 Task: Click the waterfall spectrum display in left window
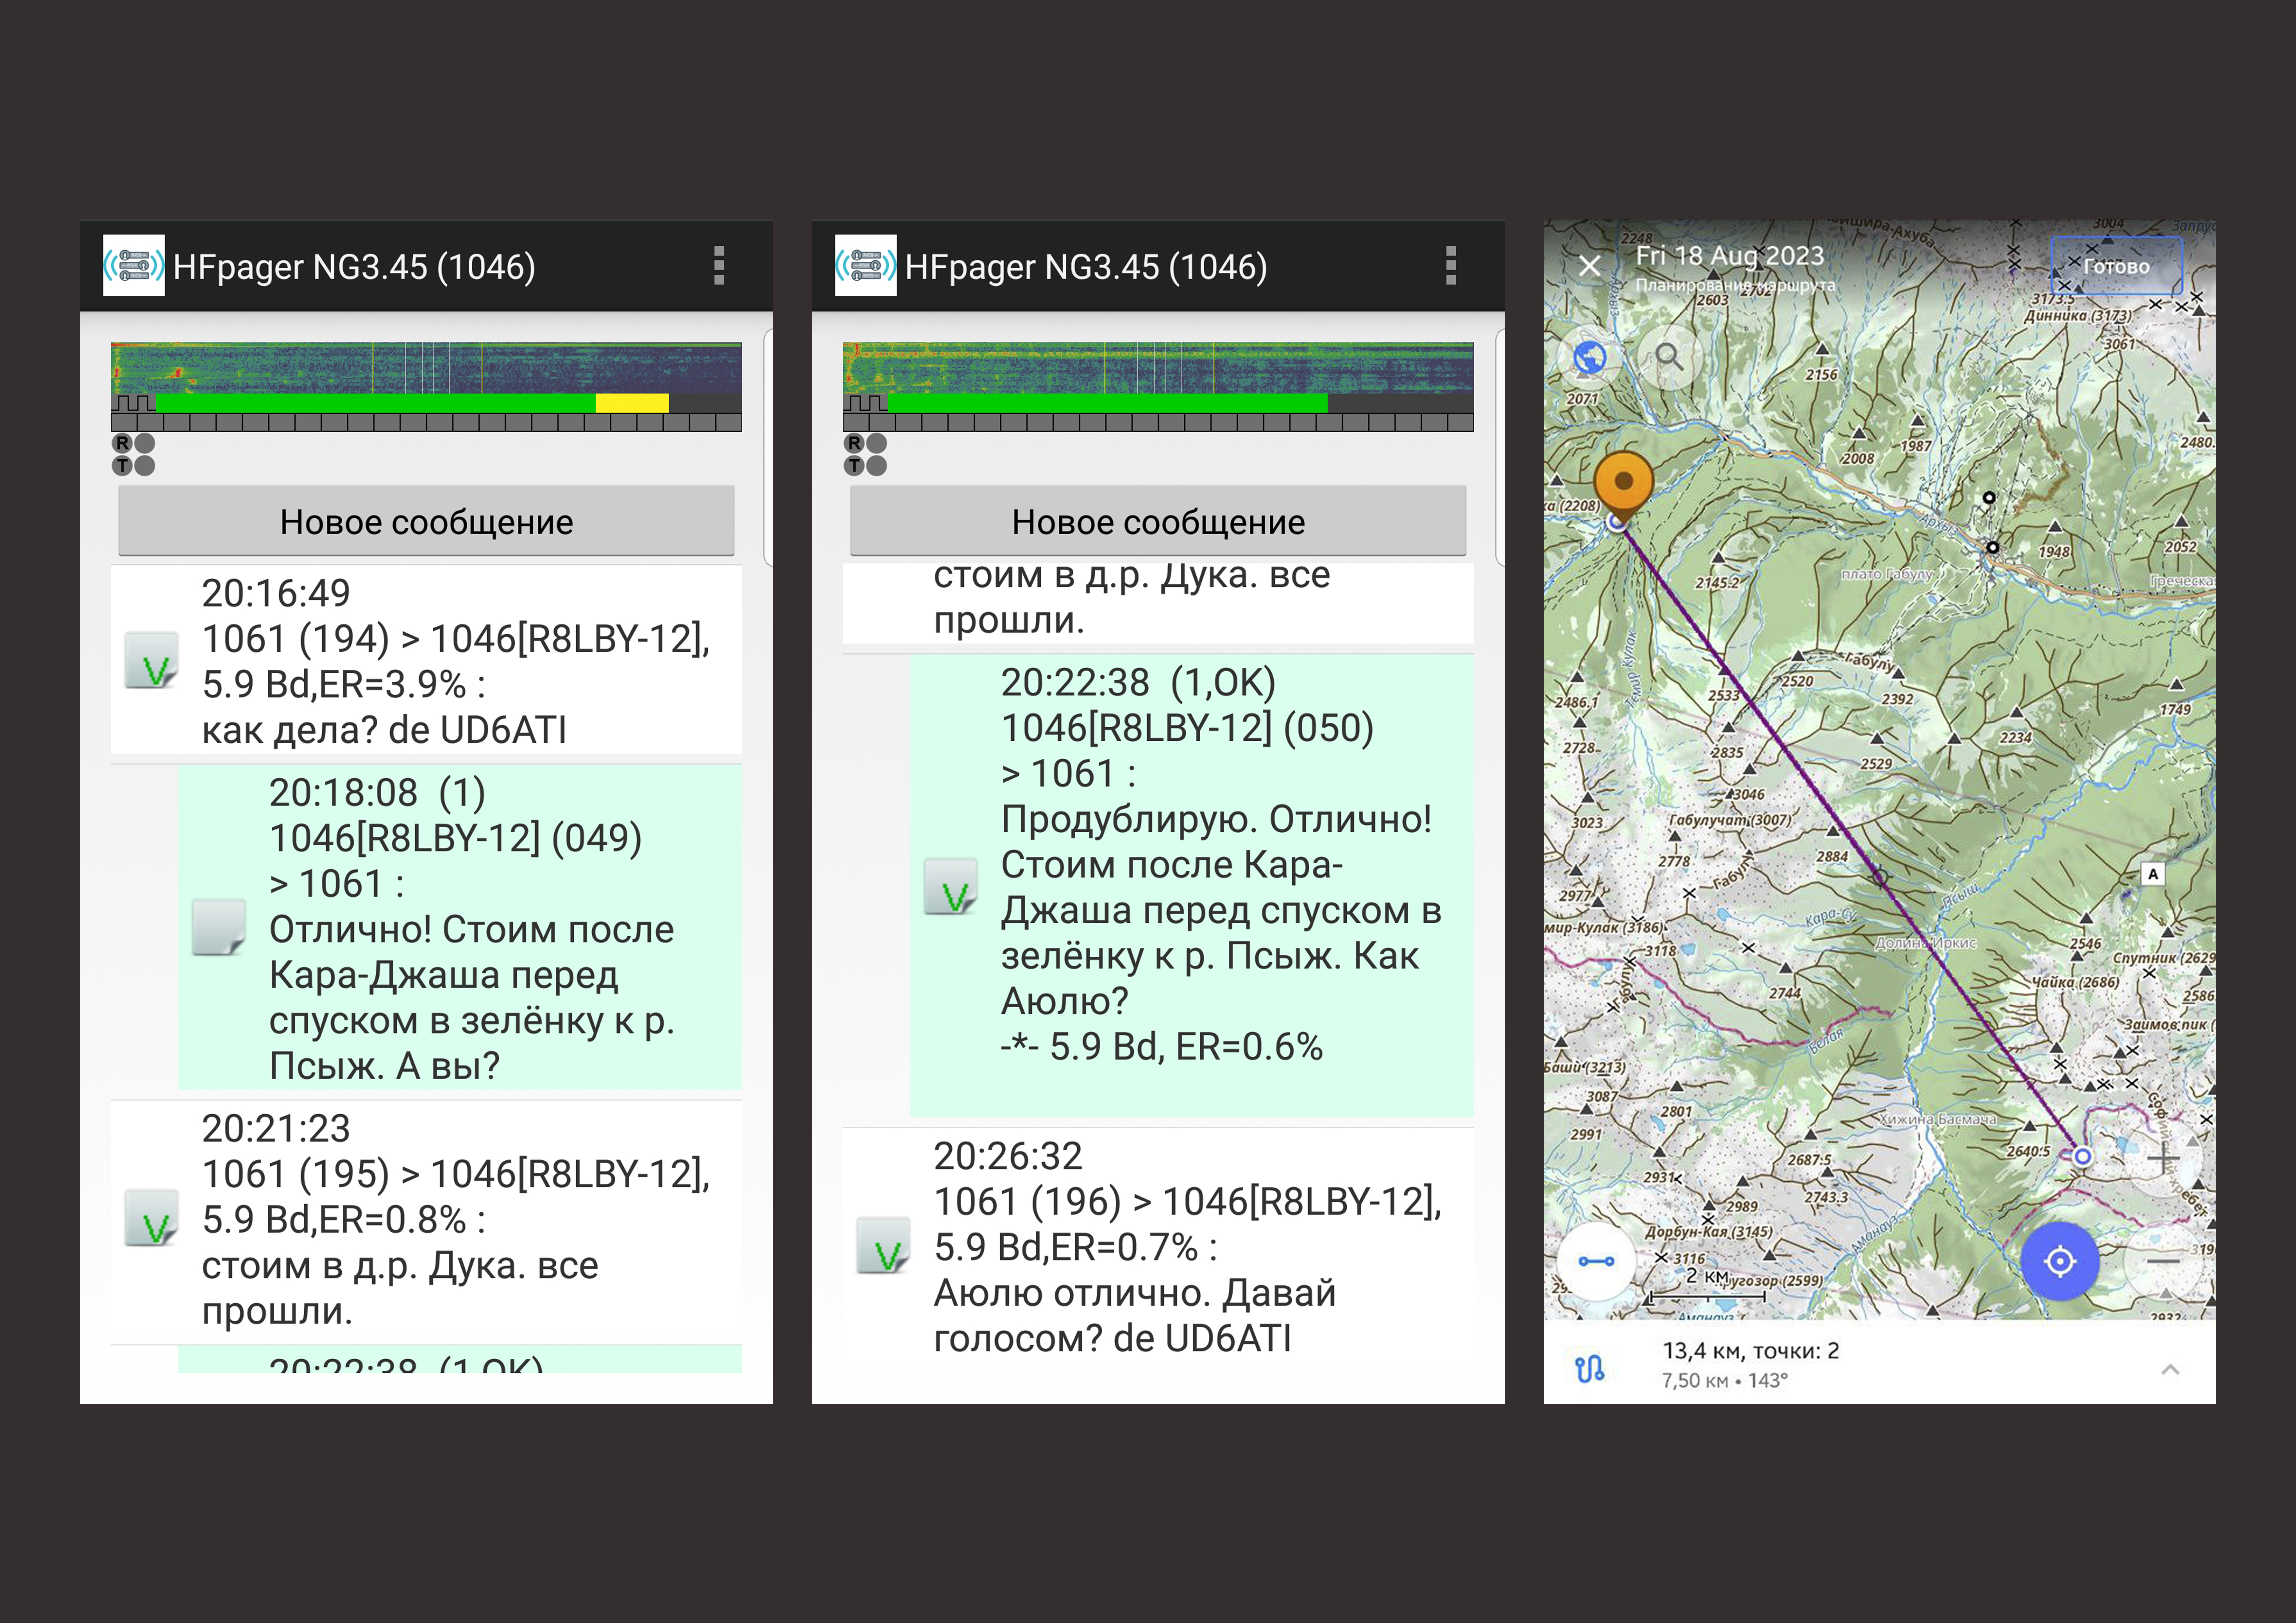pos(426,368)
